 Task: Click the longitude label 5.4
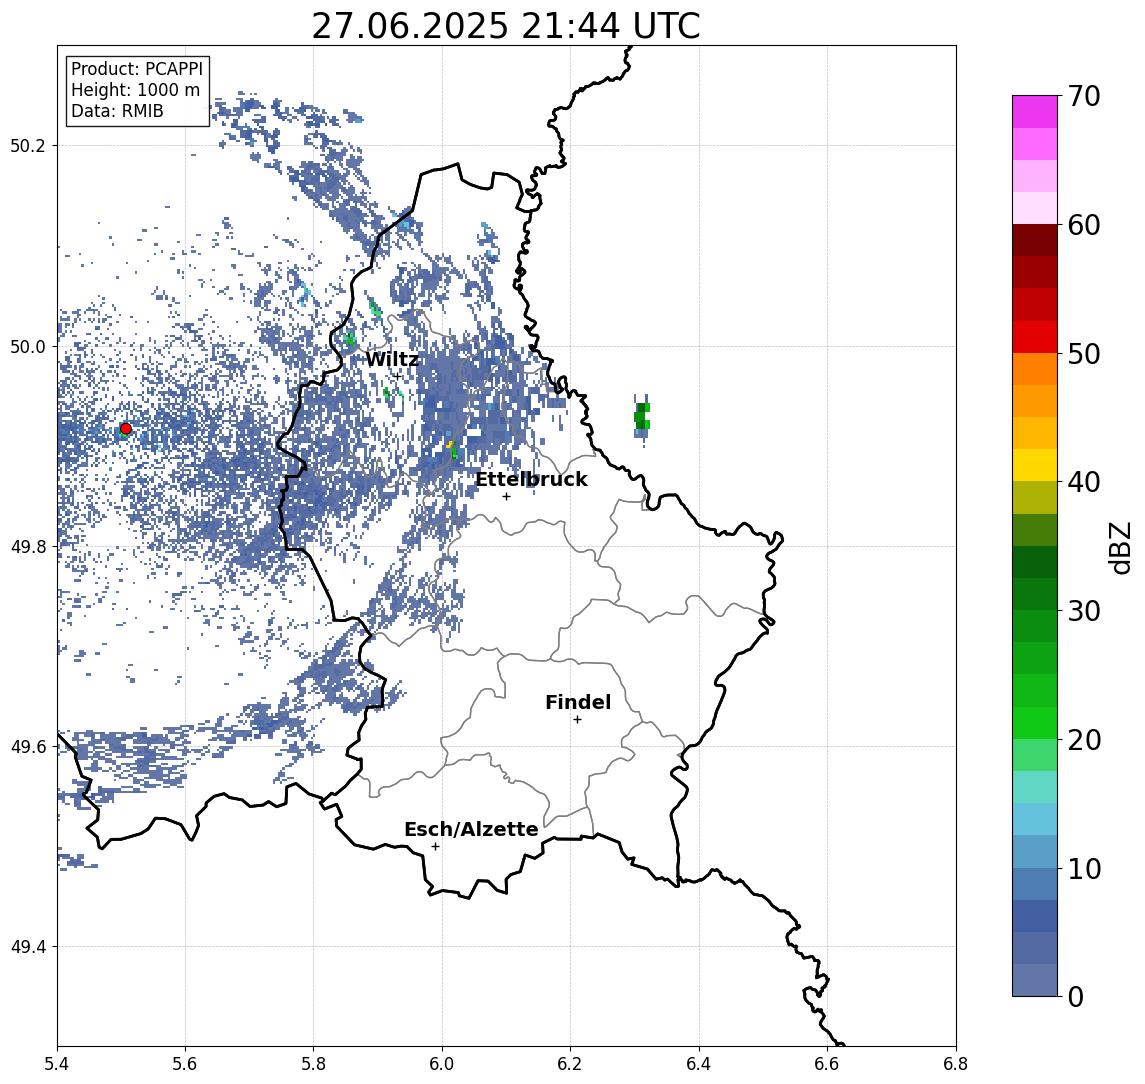(x=58, y=1064)
